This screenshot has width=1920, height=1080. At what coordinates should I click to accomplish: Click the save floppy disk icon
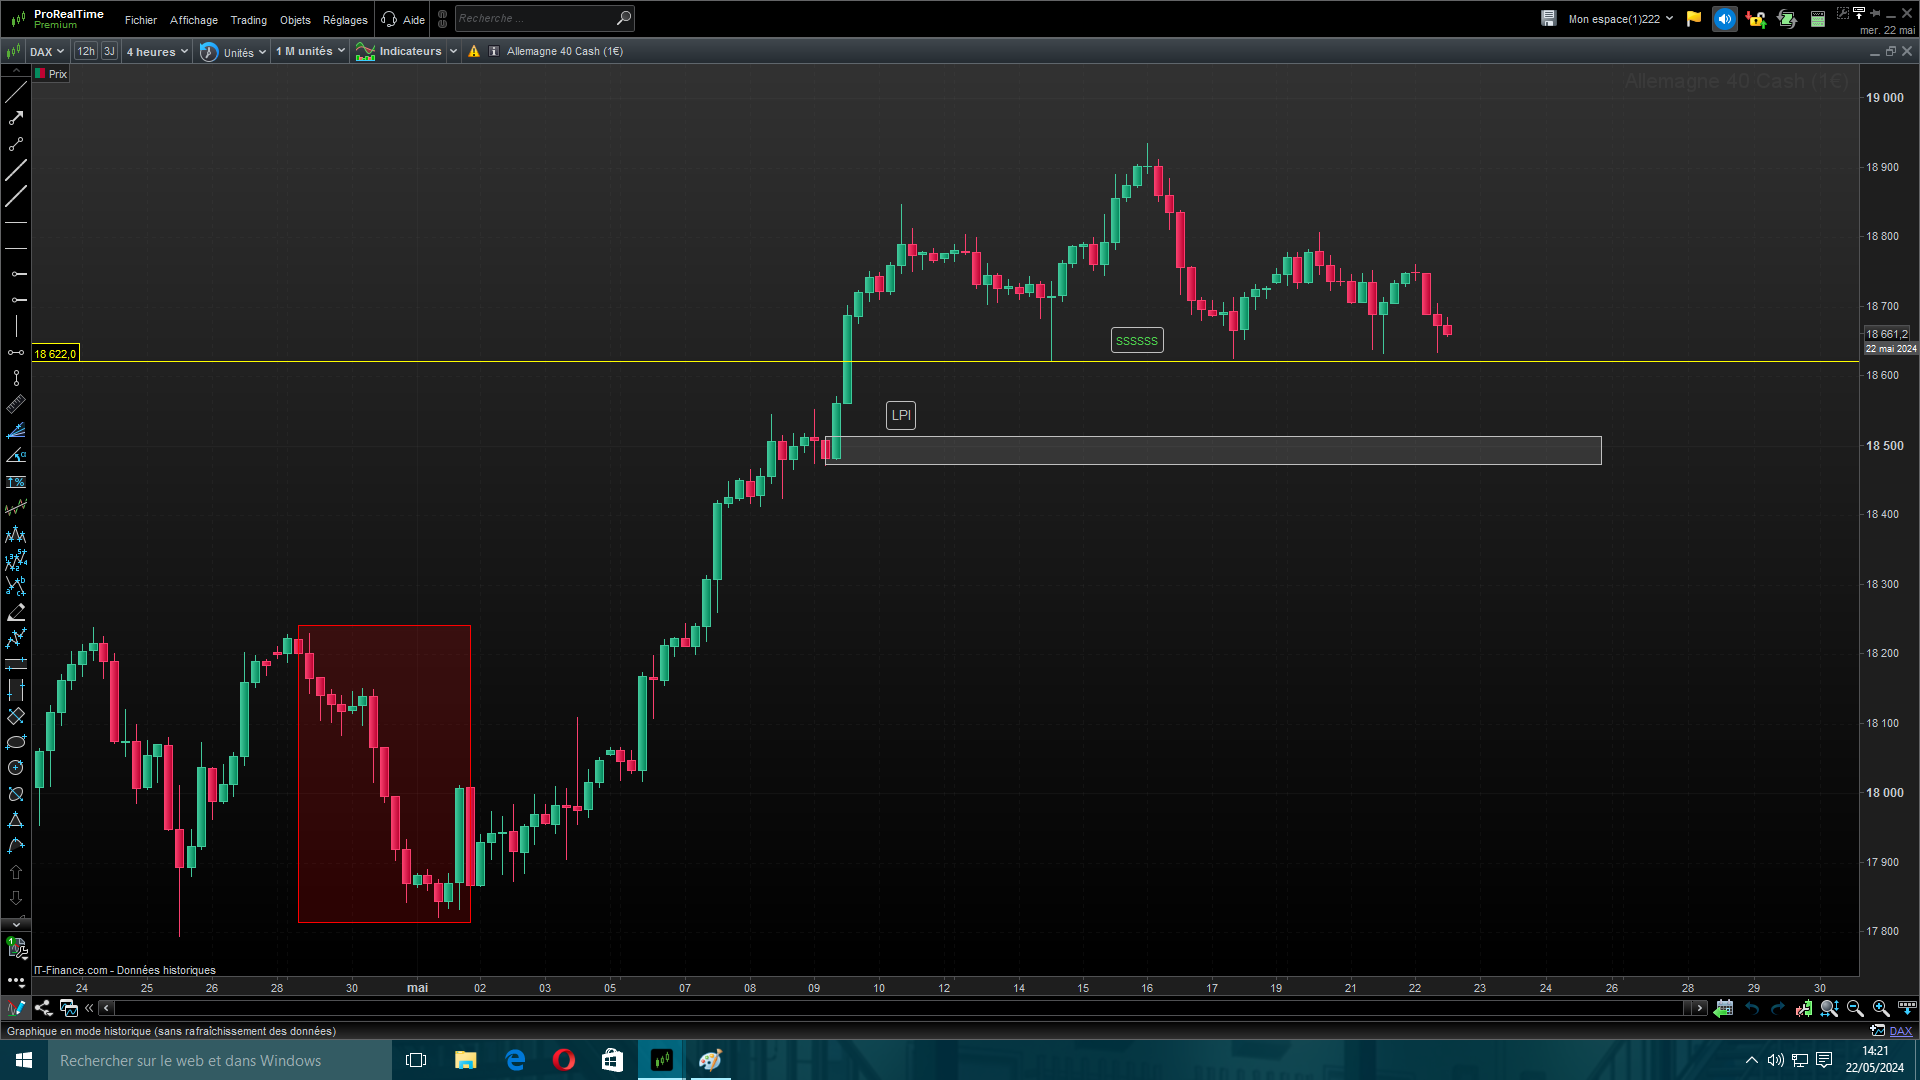[x=1548, y=19]
